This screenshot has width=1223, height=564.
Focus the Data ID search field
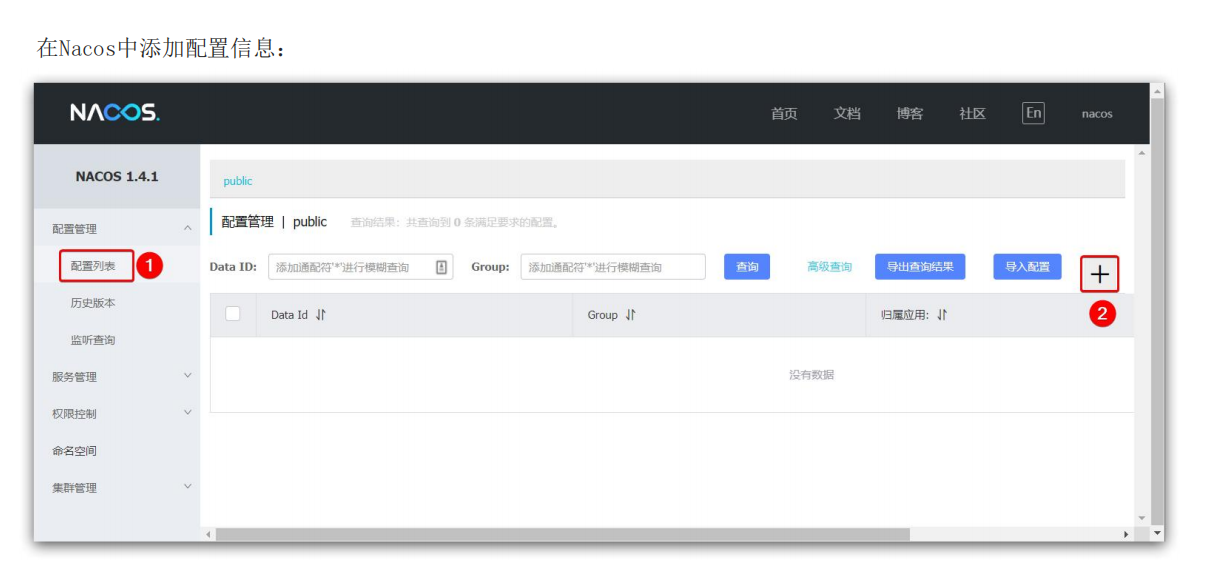tap(360, 267)
